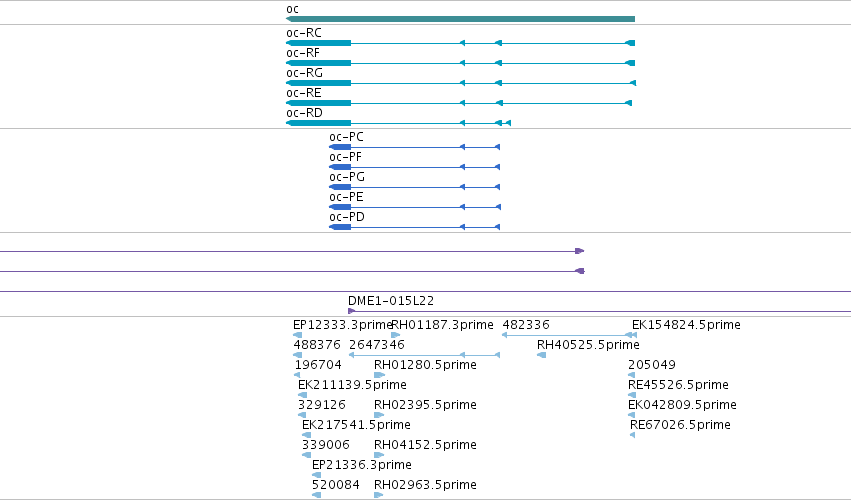Click the EK211139.5prime EST label
This screenshot has height=500, width=851.
[352, 385]
